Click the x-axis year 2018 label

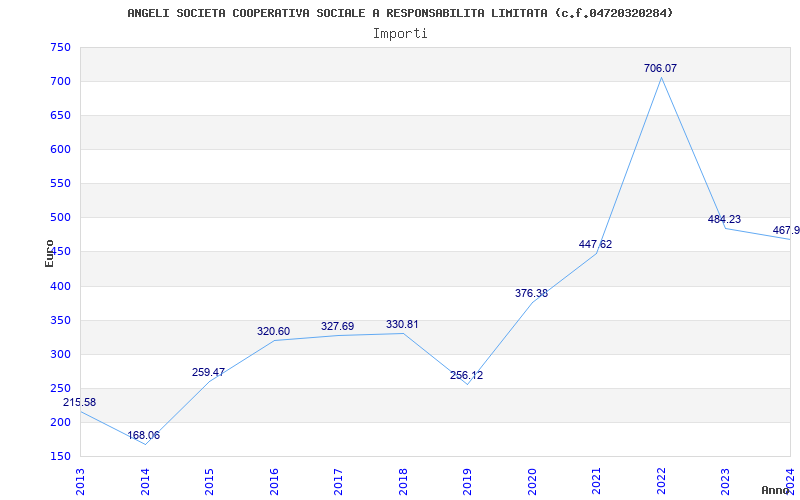(x=403, y=481)
